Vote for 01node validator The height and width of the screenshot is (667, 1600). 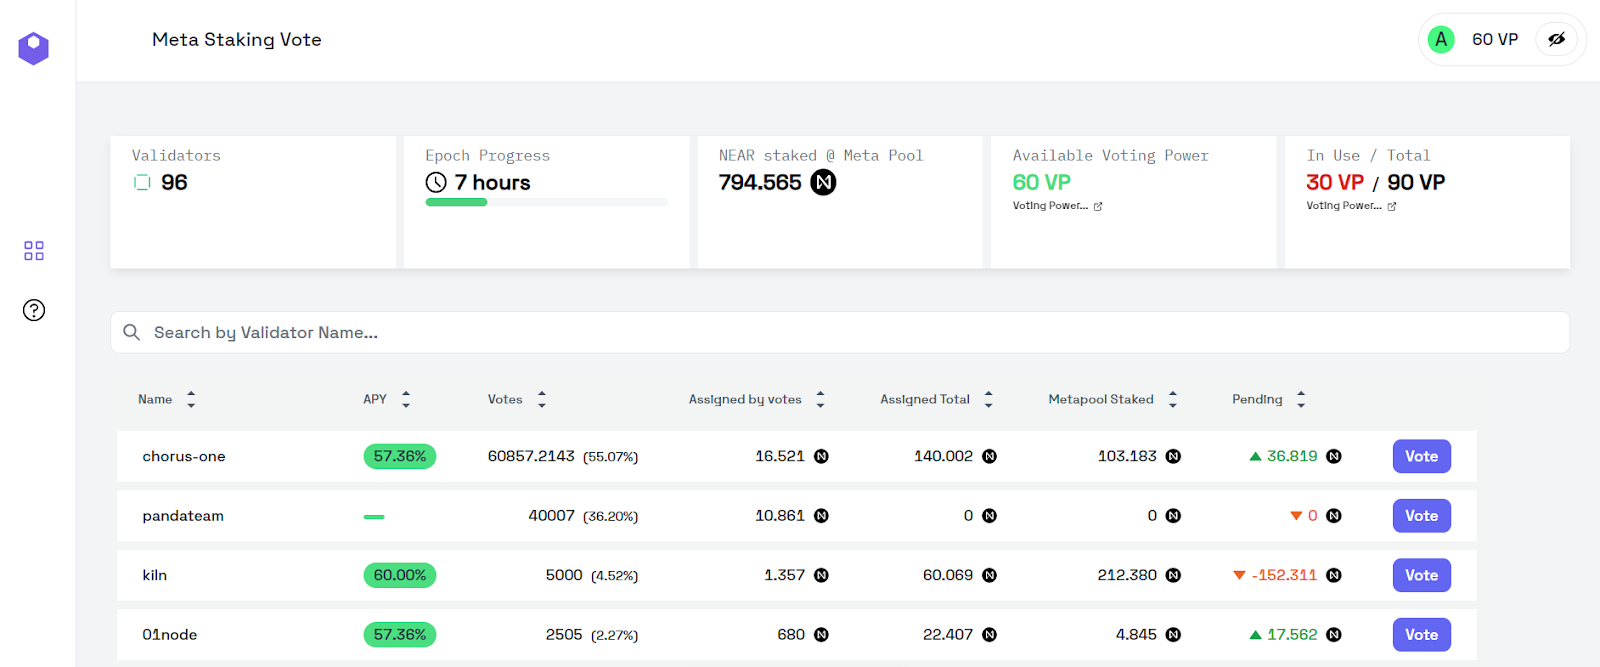1422,635
